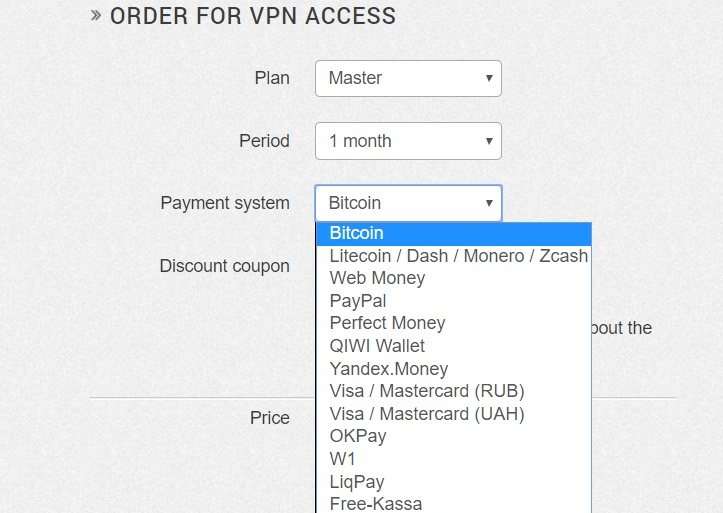Choose Free-Kassa payment method
The height and width of the screenshot is (513, 723).
(x=454, y=503)
